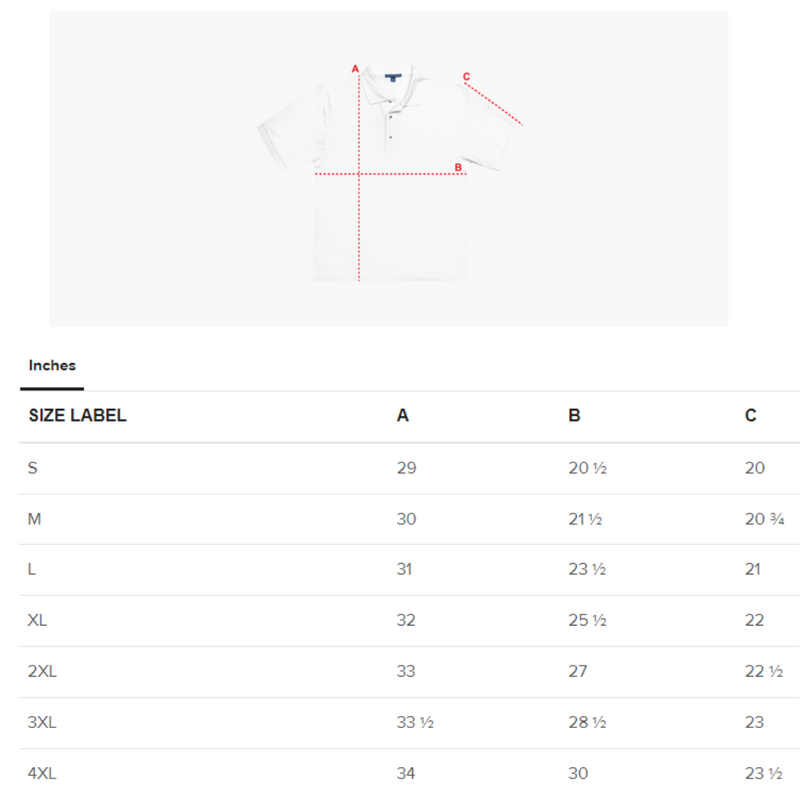Select the 2XL size row label
The width and height of the screenshot is (800, 800).
click(42, 671)
